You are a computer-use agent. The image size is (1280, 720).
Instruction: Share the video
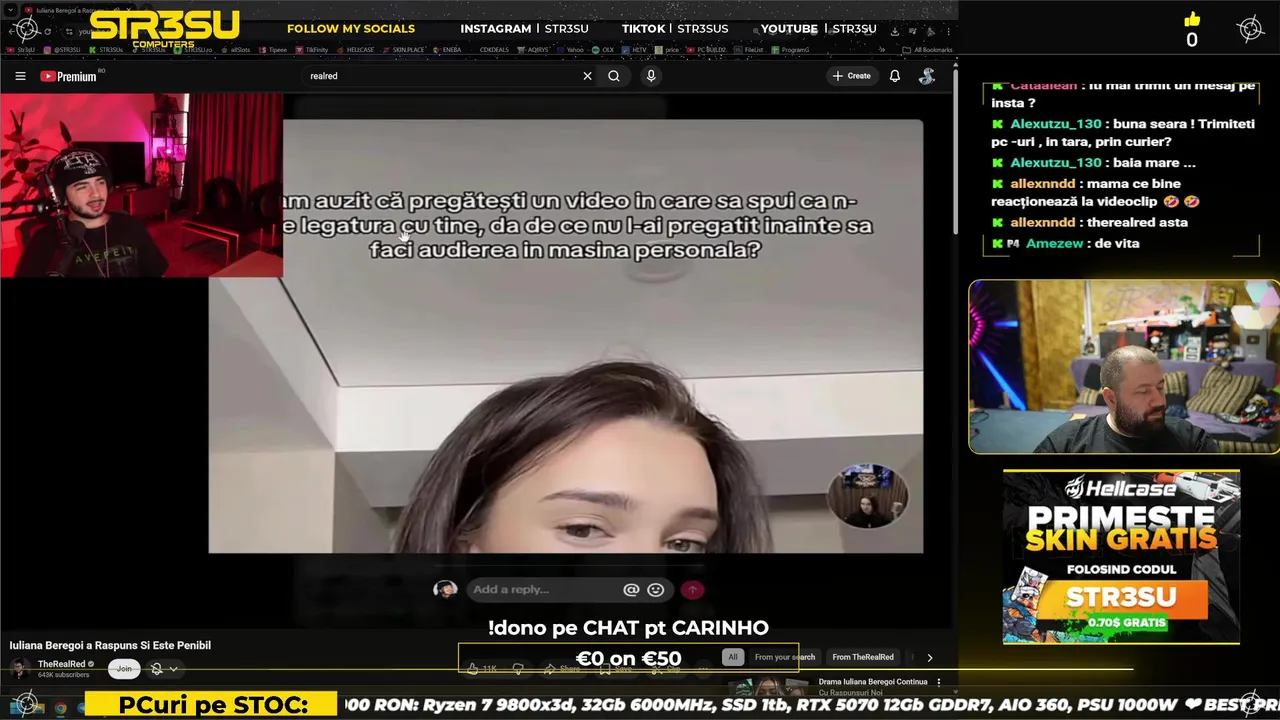(x=563, y=668)
